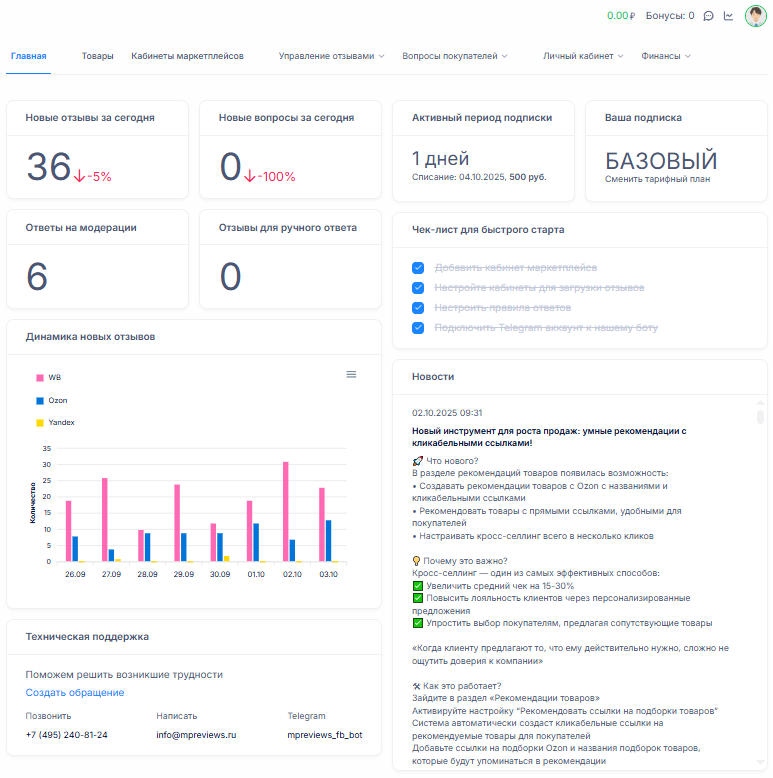Click the statistics line chart icon

coord(728,16)
